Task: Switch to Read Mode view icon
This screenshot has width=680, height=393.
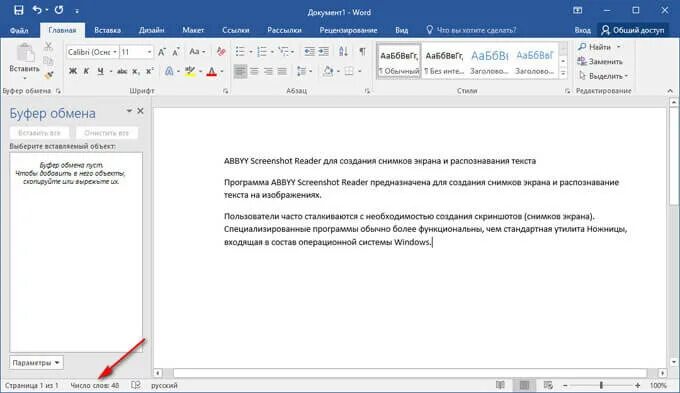Action: pos(500,385)
